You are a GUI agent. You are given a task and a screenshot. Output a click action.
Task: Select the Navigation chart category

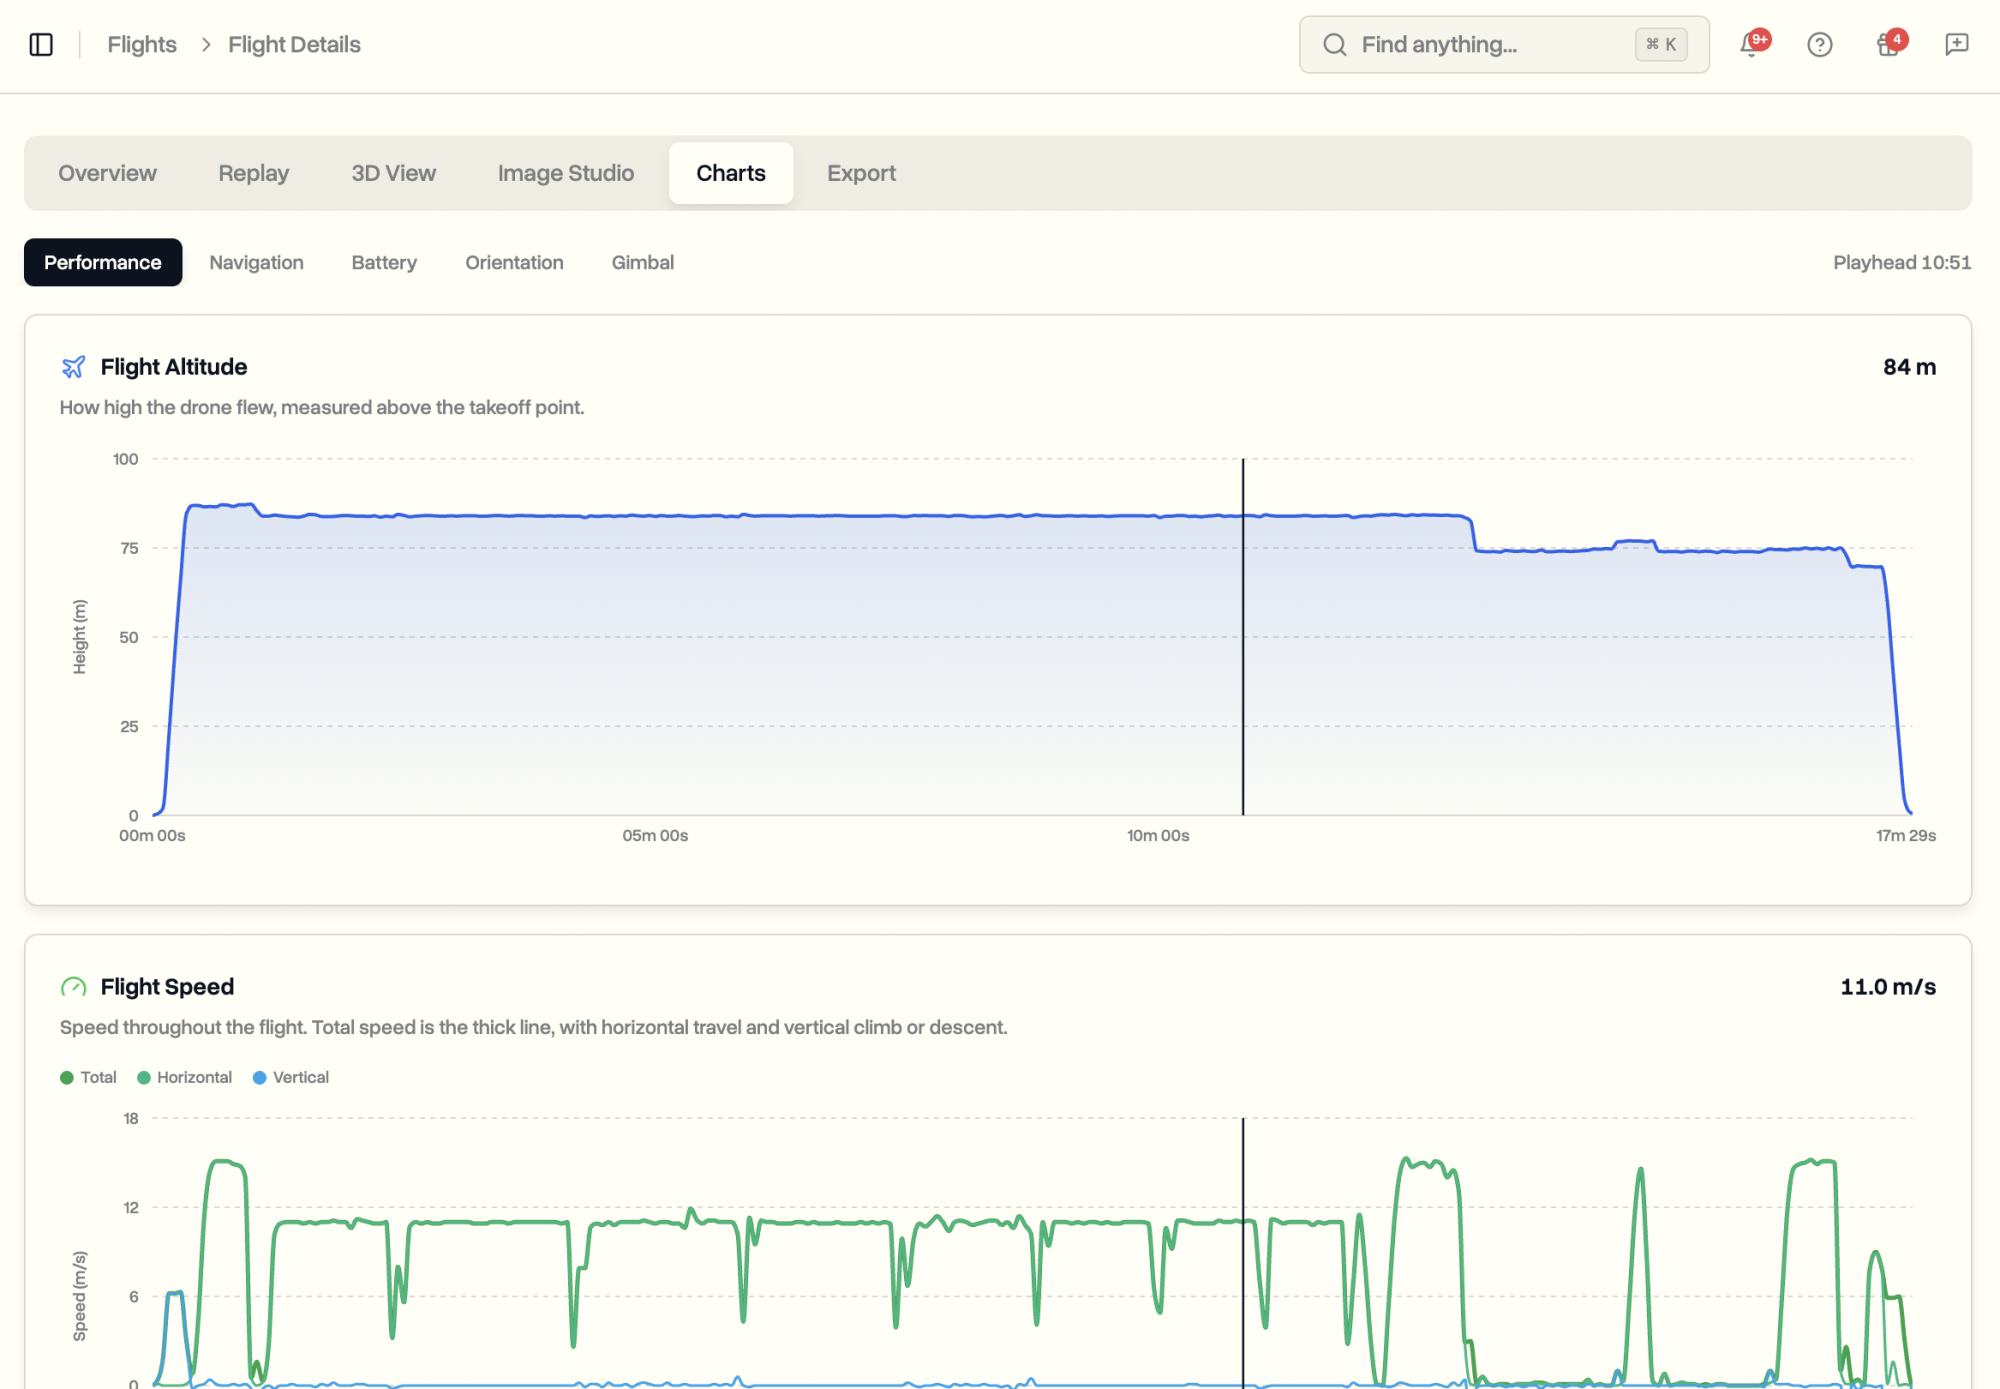pos(256,262)
